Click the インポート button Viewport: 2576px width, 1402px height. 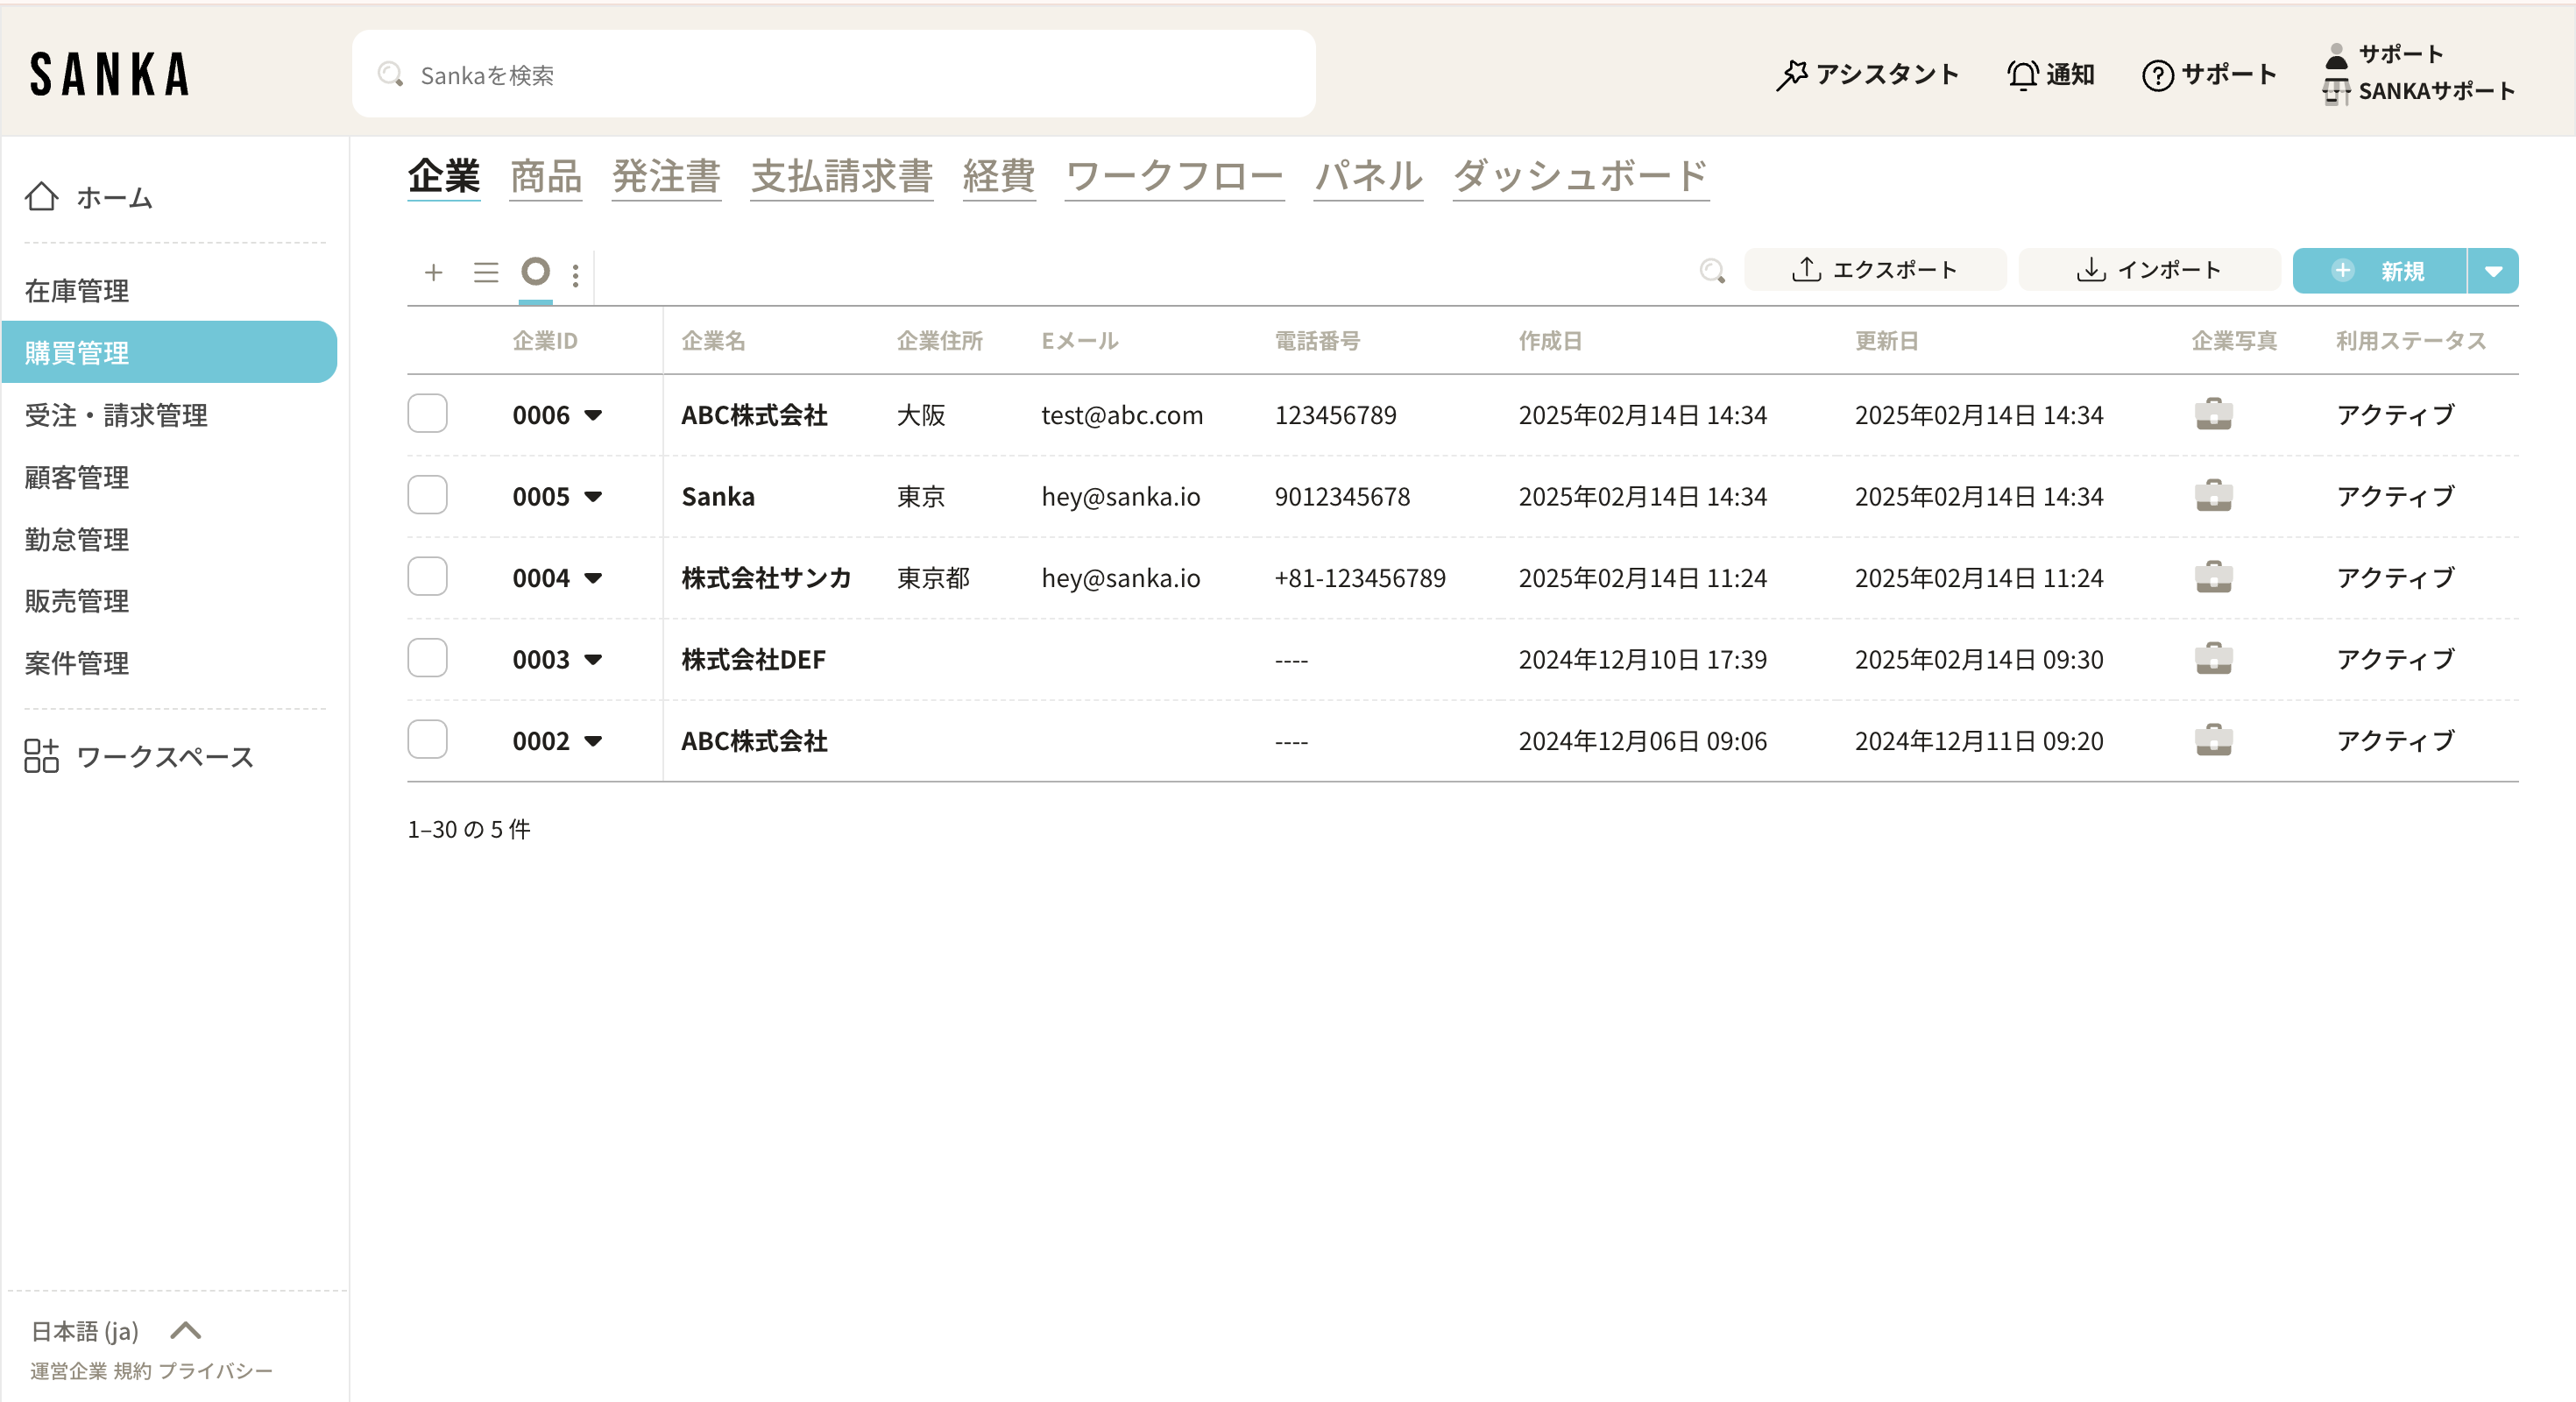click(x=2148, y=270)
